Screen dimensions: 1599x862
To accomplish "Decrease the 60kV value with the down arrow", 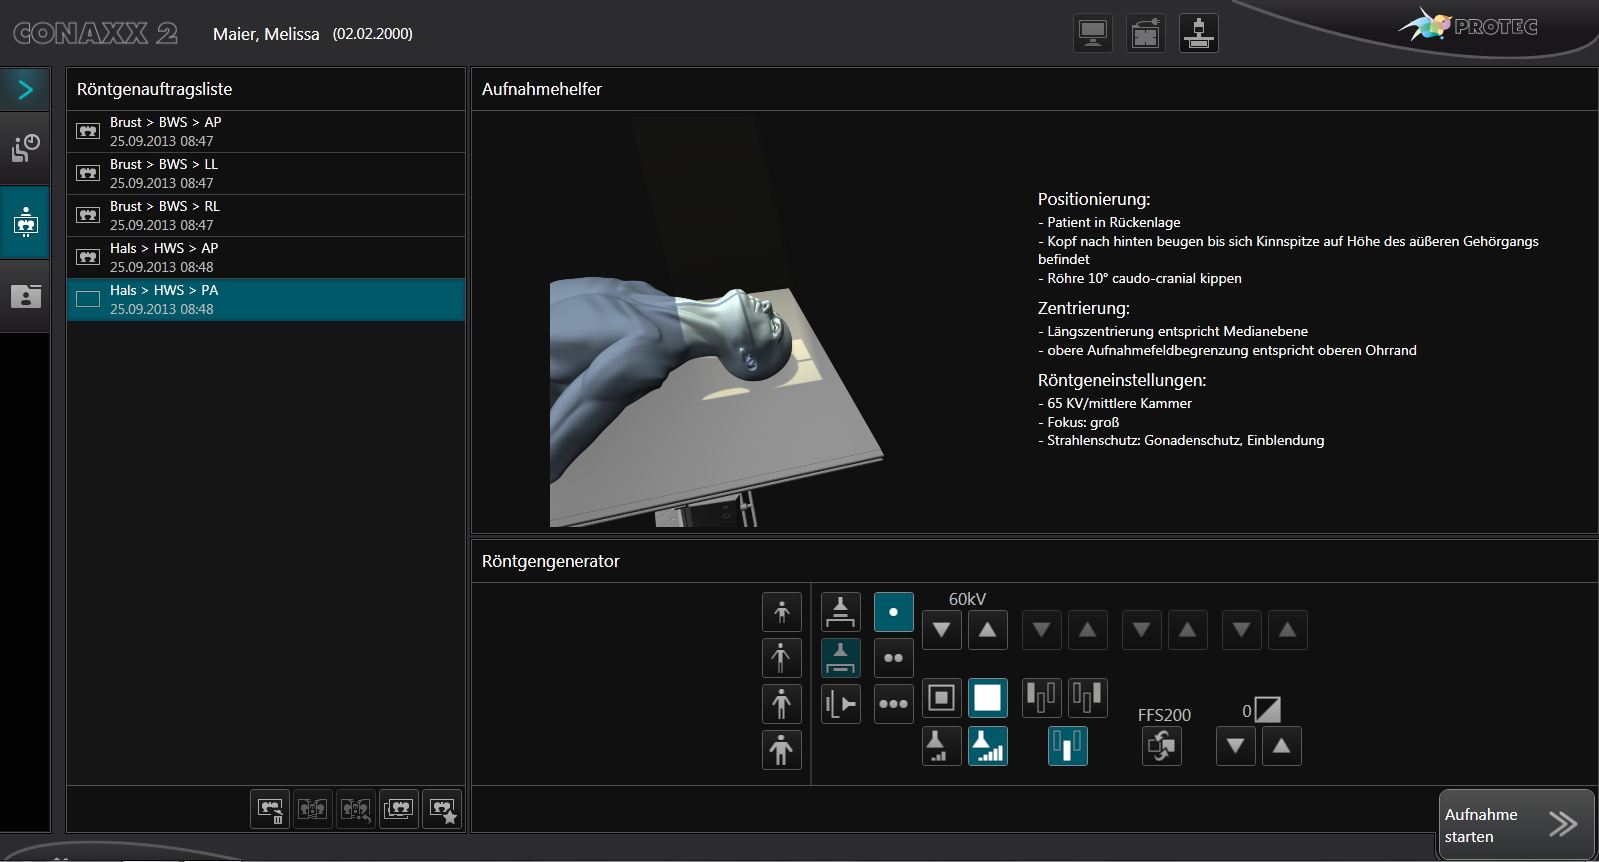I will tap(941, 630).
